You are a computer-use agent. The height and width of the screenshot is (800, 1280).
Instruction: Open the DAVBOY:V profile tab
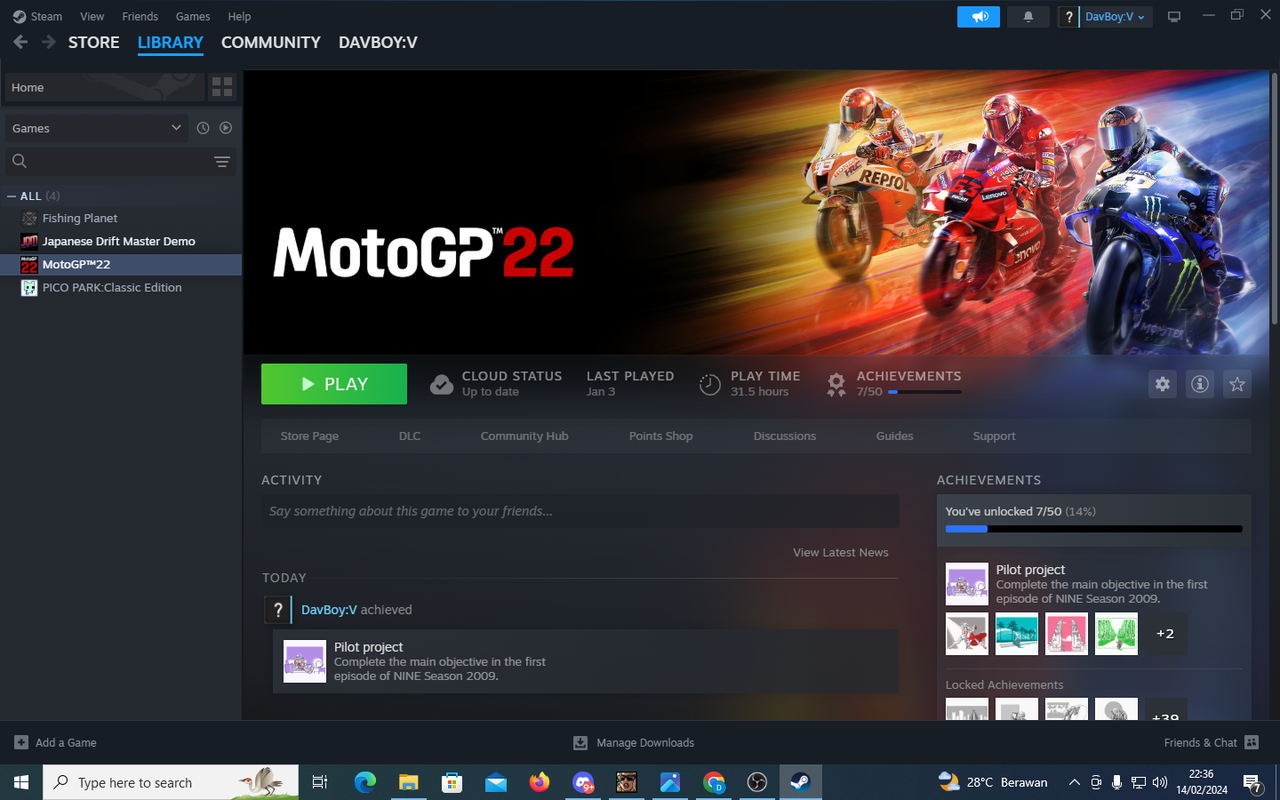(x=378, y=42)
